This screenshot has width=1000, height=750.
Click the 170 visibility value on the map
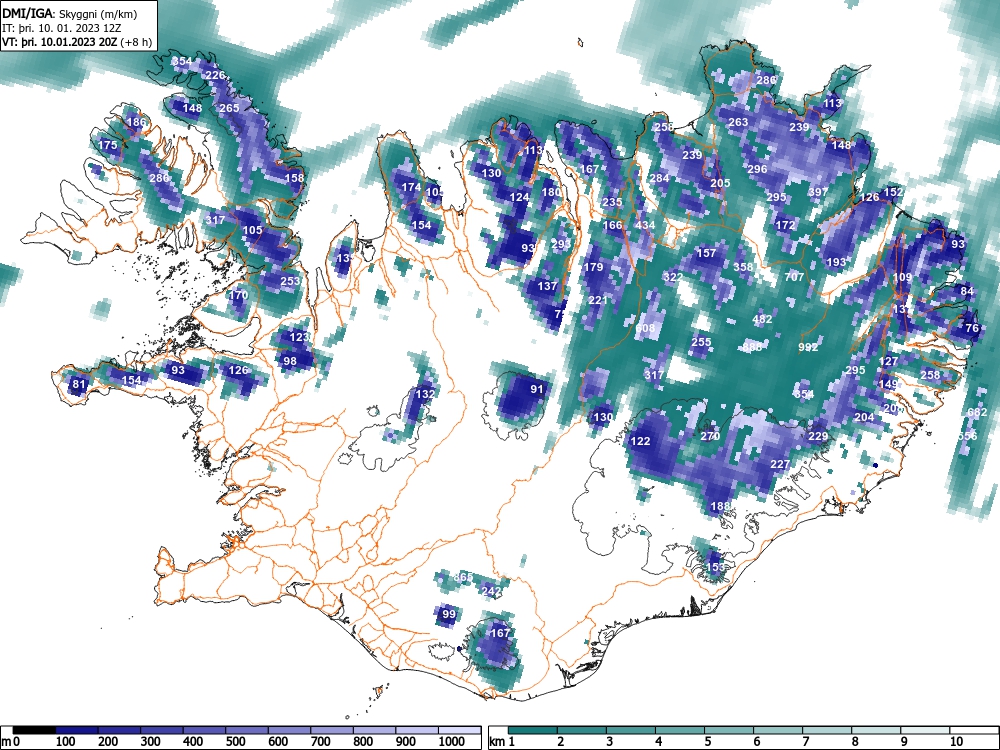[x=238, y=295]
